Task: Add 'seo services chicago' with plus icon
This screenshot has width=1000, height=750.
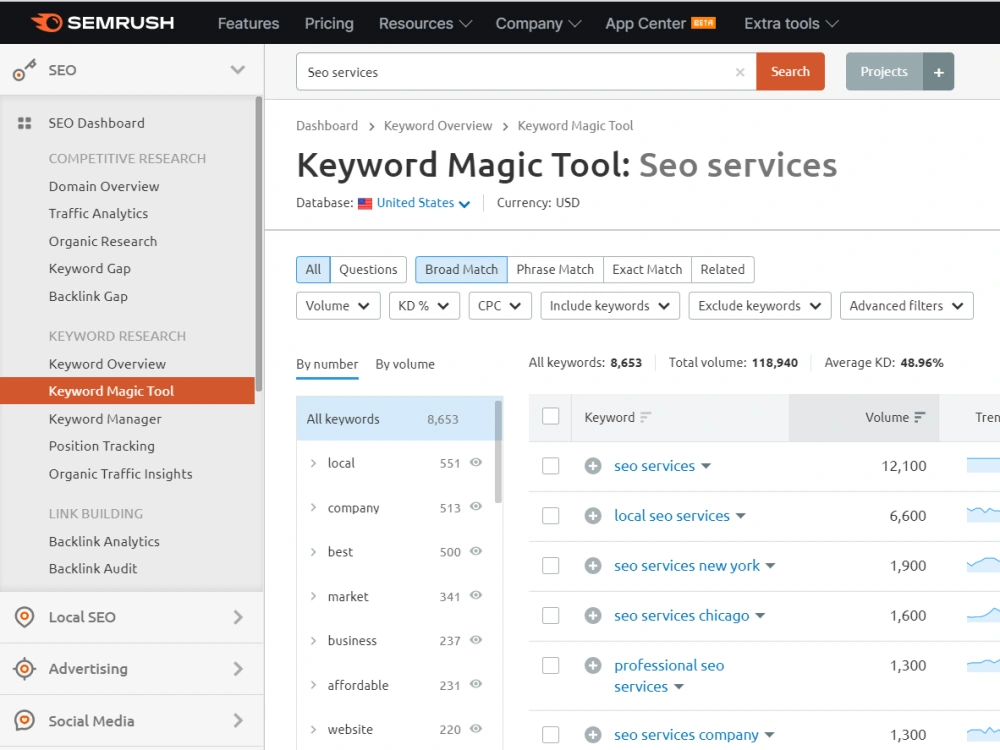Action: 592,615
